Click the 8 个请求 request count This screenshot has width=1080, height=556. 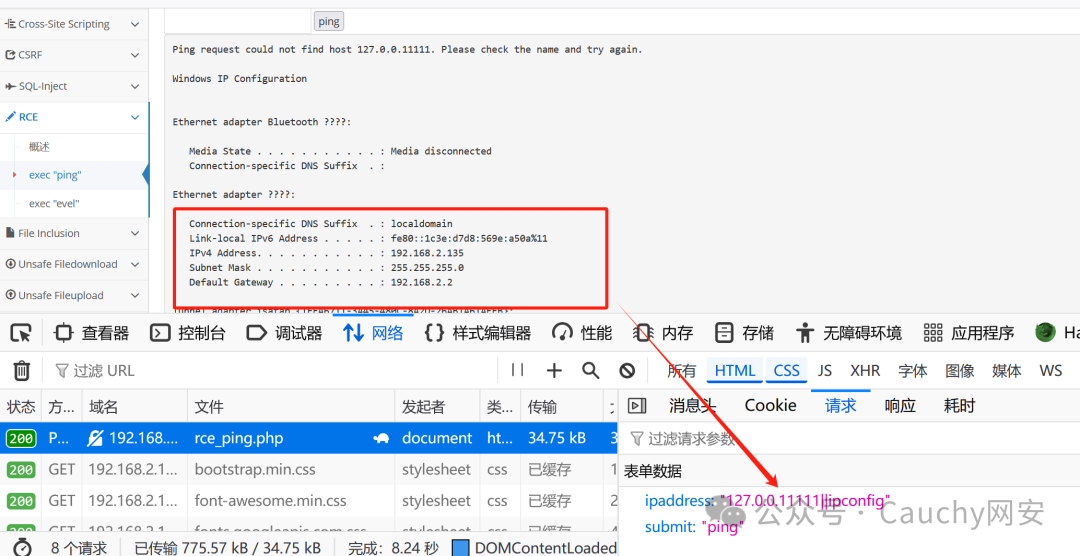pyautogui.click(x=79, y=548)
